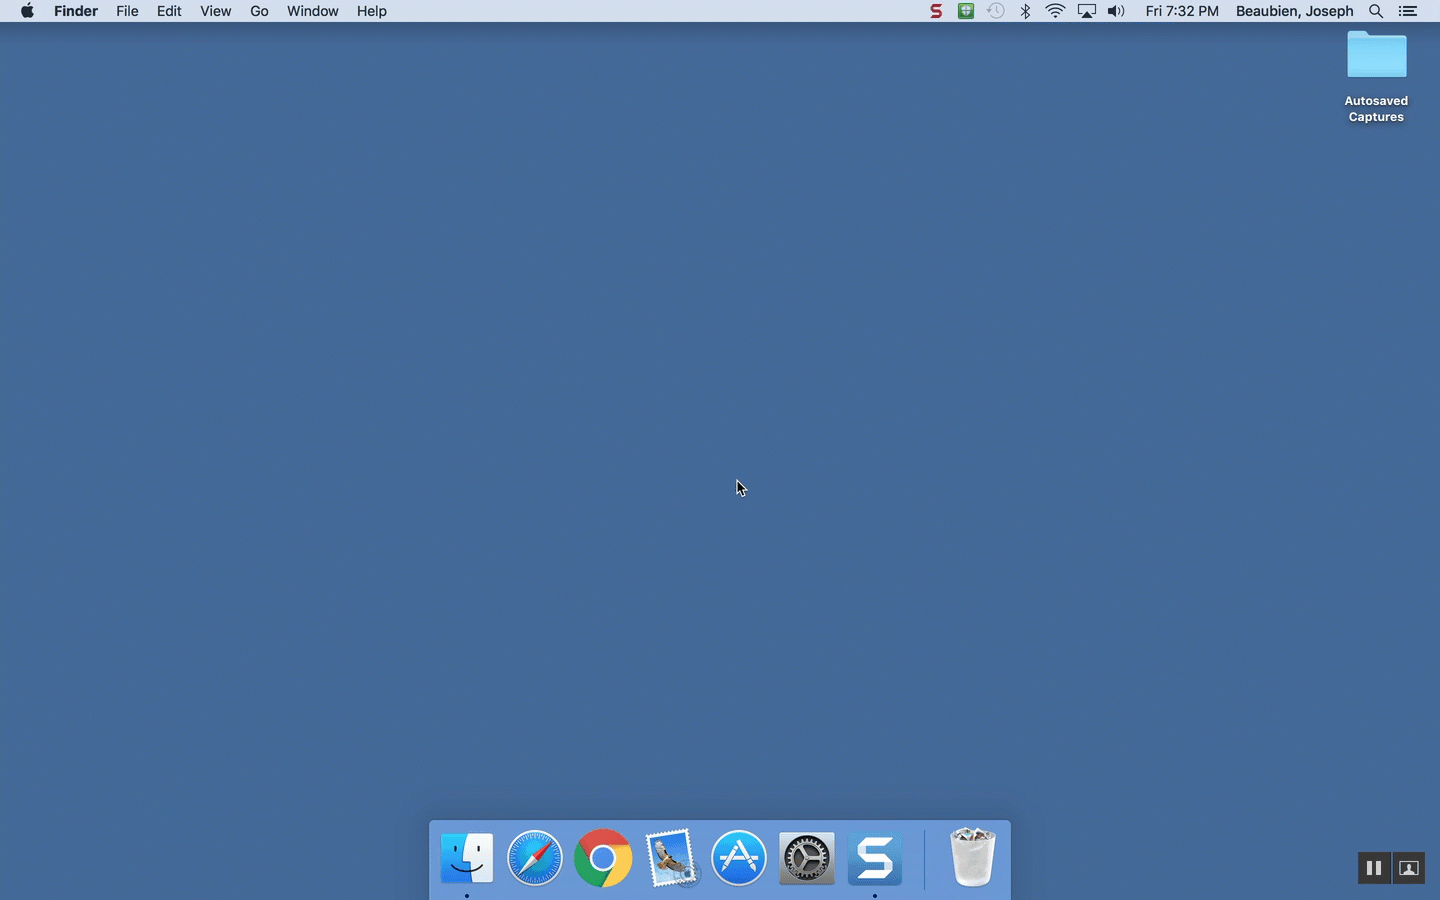The height and width of the screenshot is (900, 1440).
Task: Open System Preferences from the Dock
Action: 807,857
